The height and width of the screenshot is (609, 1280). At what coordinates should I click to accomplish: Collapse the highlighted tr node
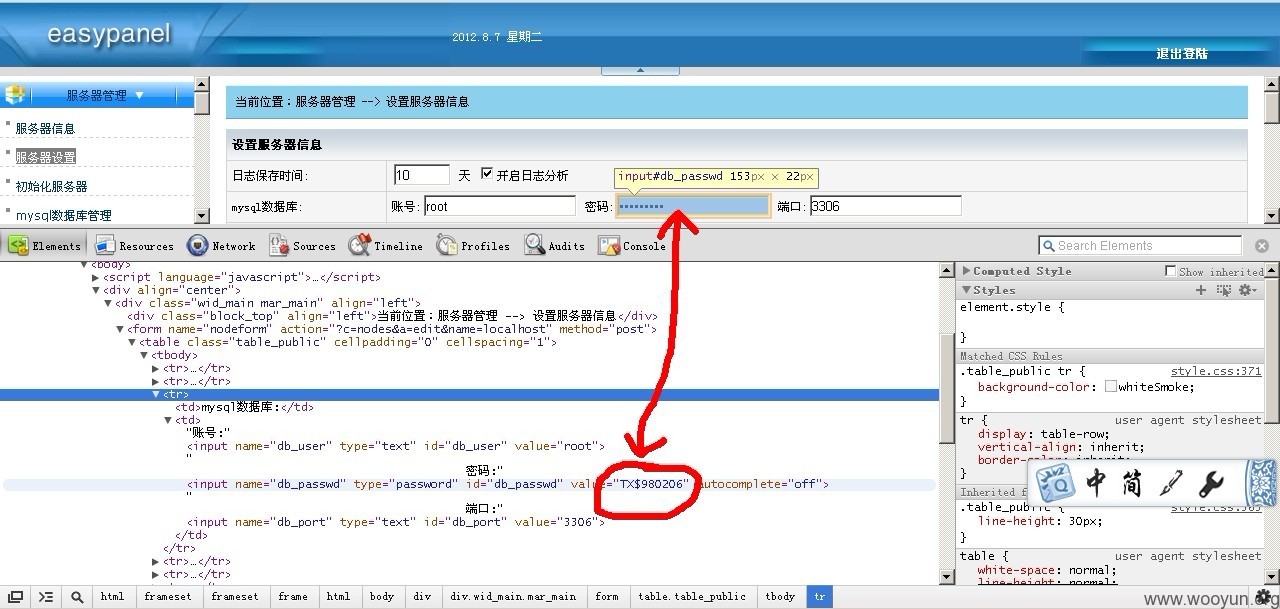[x=156, y=394]
